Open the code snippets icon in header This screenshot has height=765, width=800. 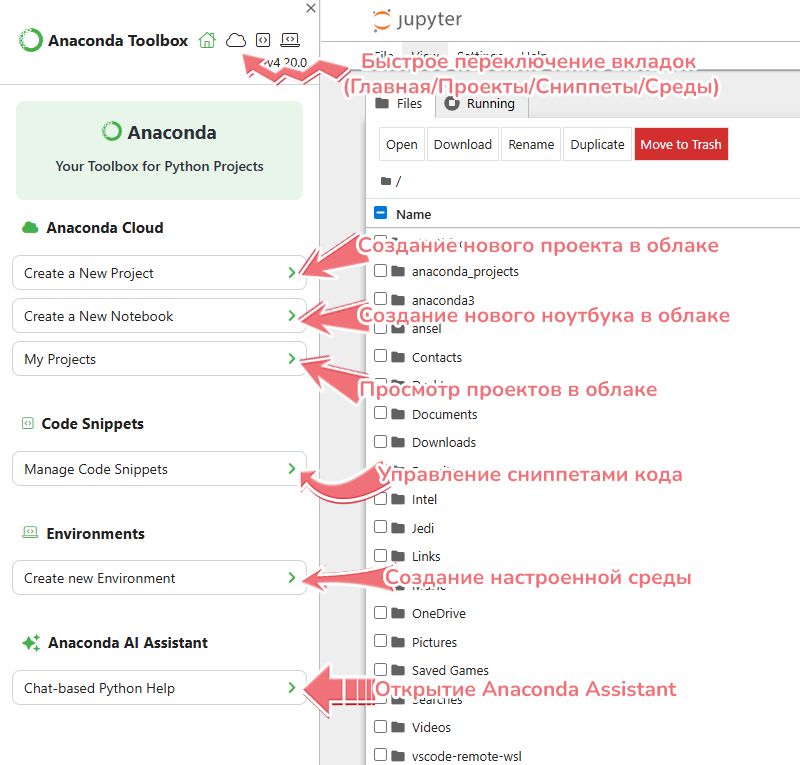(x=263, y=40)
